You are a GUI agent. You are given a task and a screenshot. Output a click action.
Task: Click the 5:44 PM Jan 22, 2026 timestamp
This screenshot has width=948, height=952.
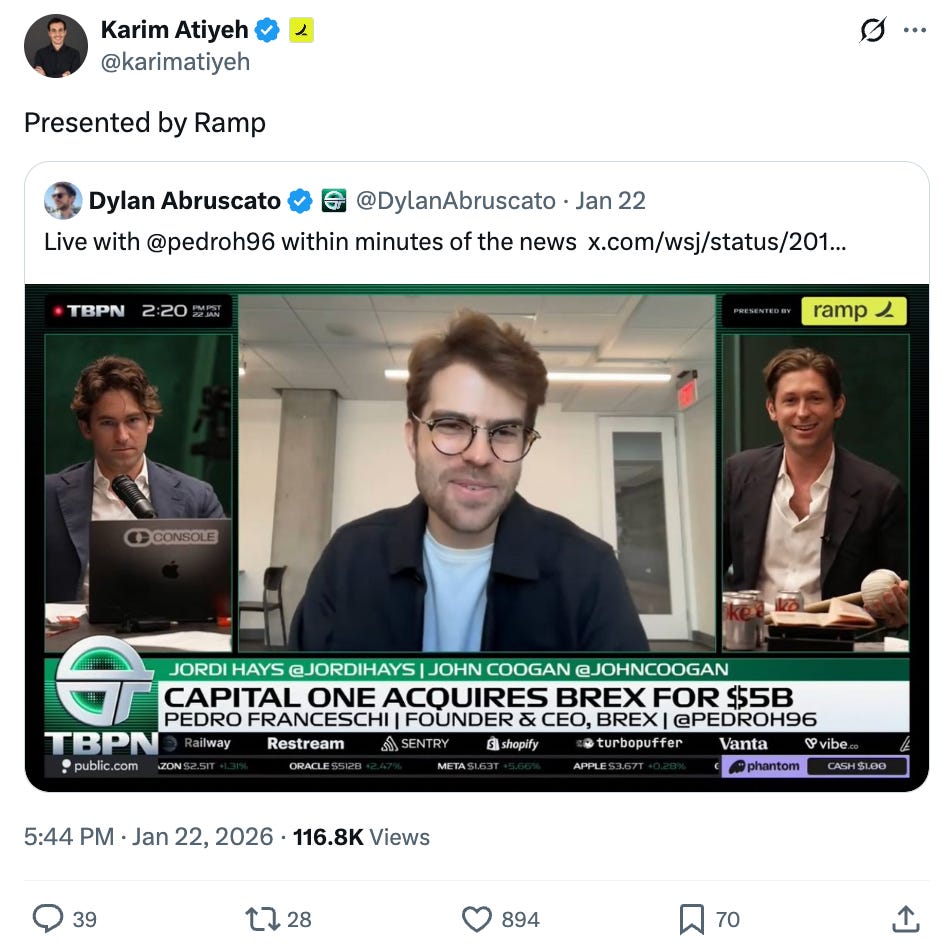[149, 837]
